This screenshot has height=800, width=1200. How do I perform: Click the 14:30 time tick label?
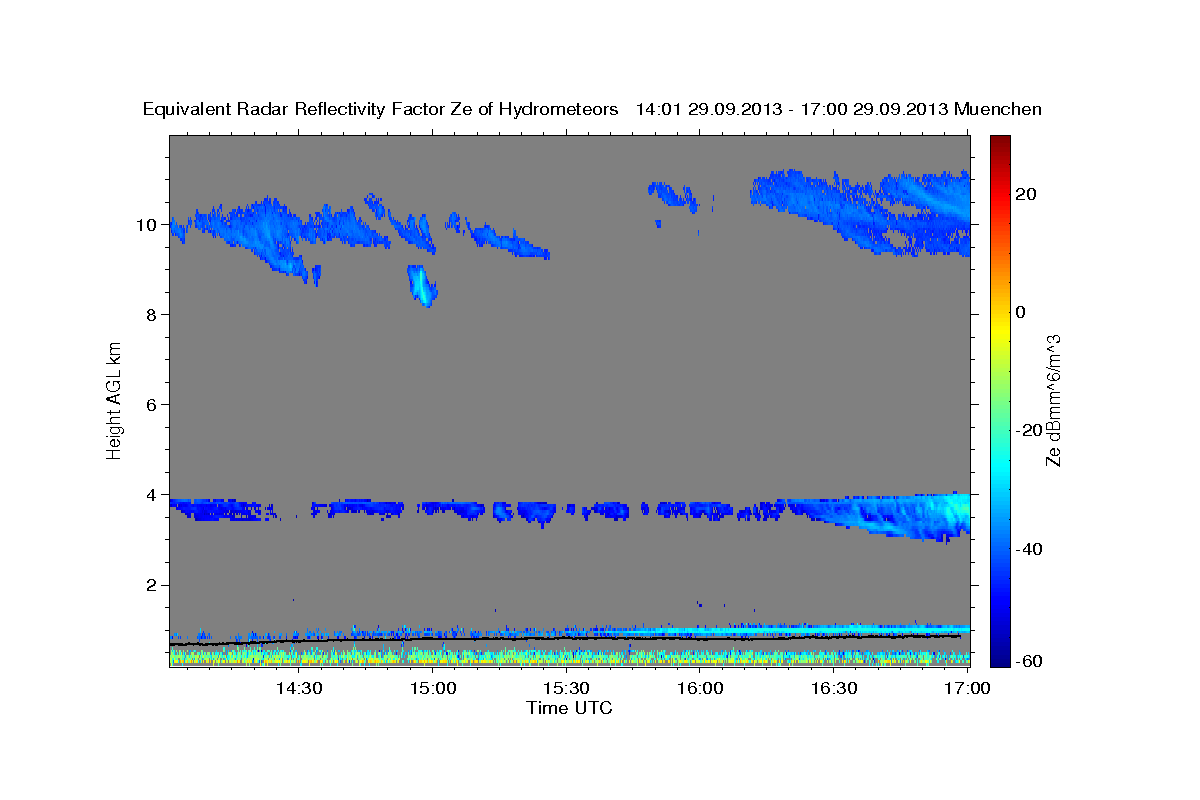(x=299, y=688)
